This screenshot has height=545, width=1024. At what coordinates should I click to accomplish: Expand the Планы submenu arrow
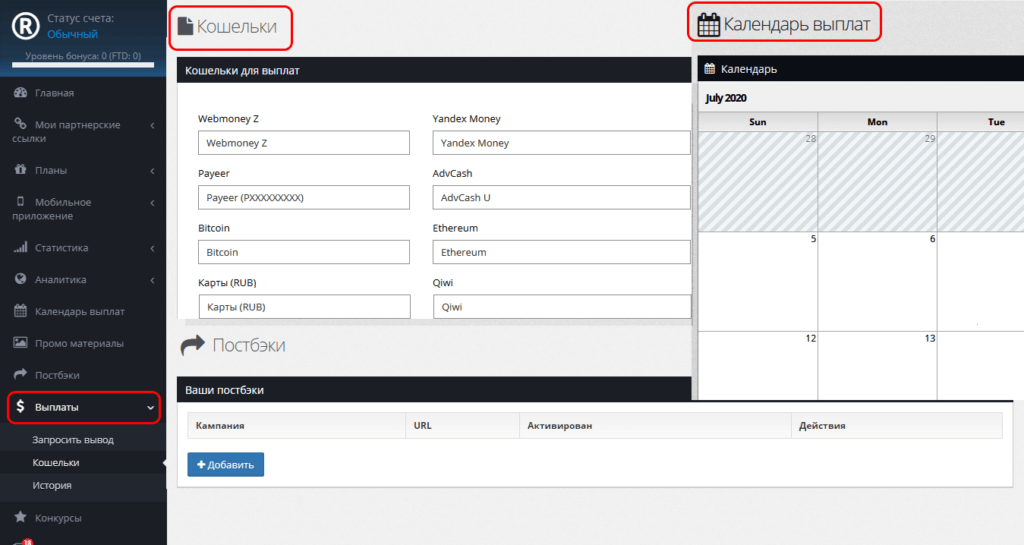151,171
